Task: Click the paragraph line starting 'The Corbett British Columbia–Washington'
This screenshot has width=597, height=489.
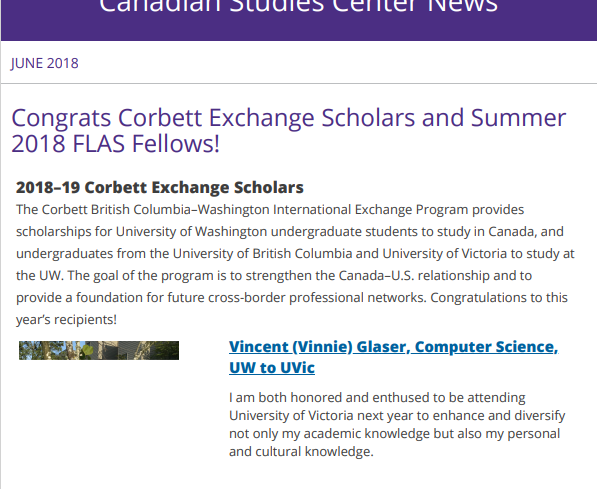Action: point(270,210)
